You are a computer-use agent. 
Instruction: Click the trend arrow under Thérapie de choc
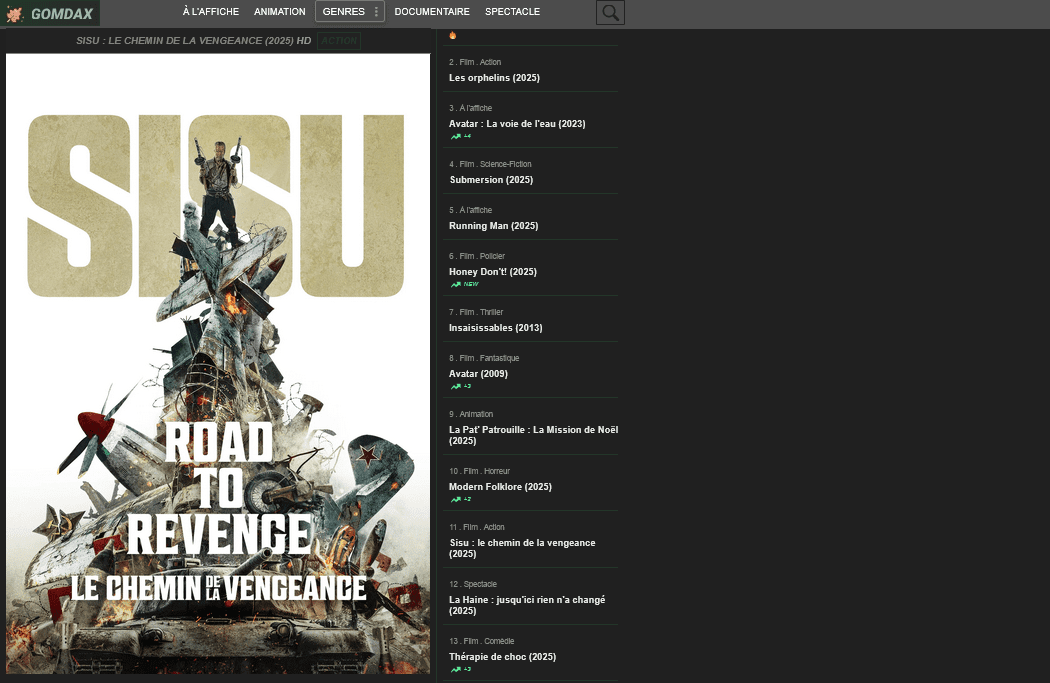click(x=456, y=669)
